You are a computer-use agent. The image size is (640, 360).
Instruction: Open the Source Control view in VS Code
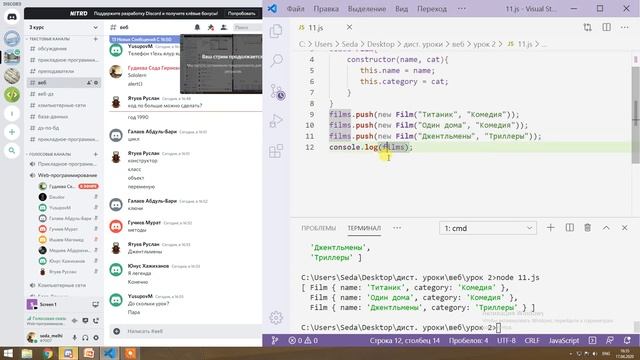(x=277, y=91)
